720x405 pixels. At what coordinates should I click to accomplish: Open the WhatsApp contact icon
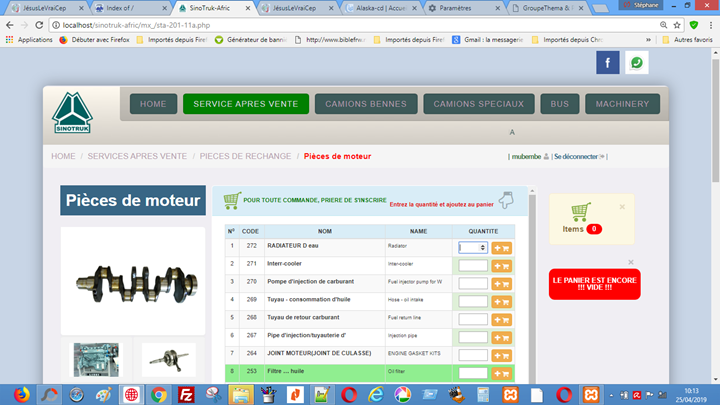pyautogui.click(x=636, y=62)
